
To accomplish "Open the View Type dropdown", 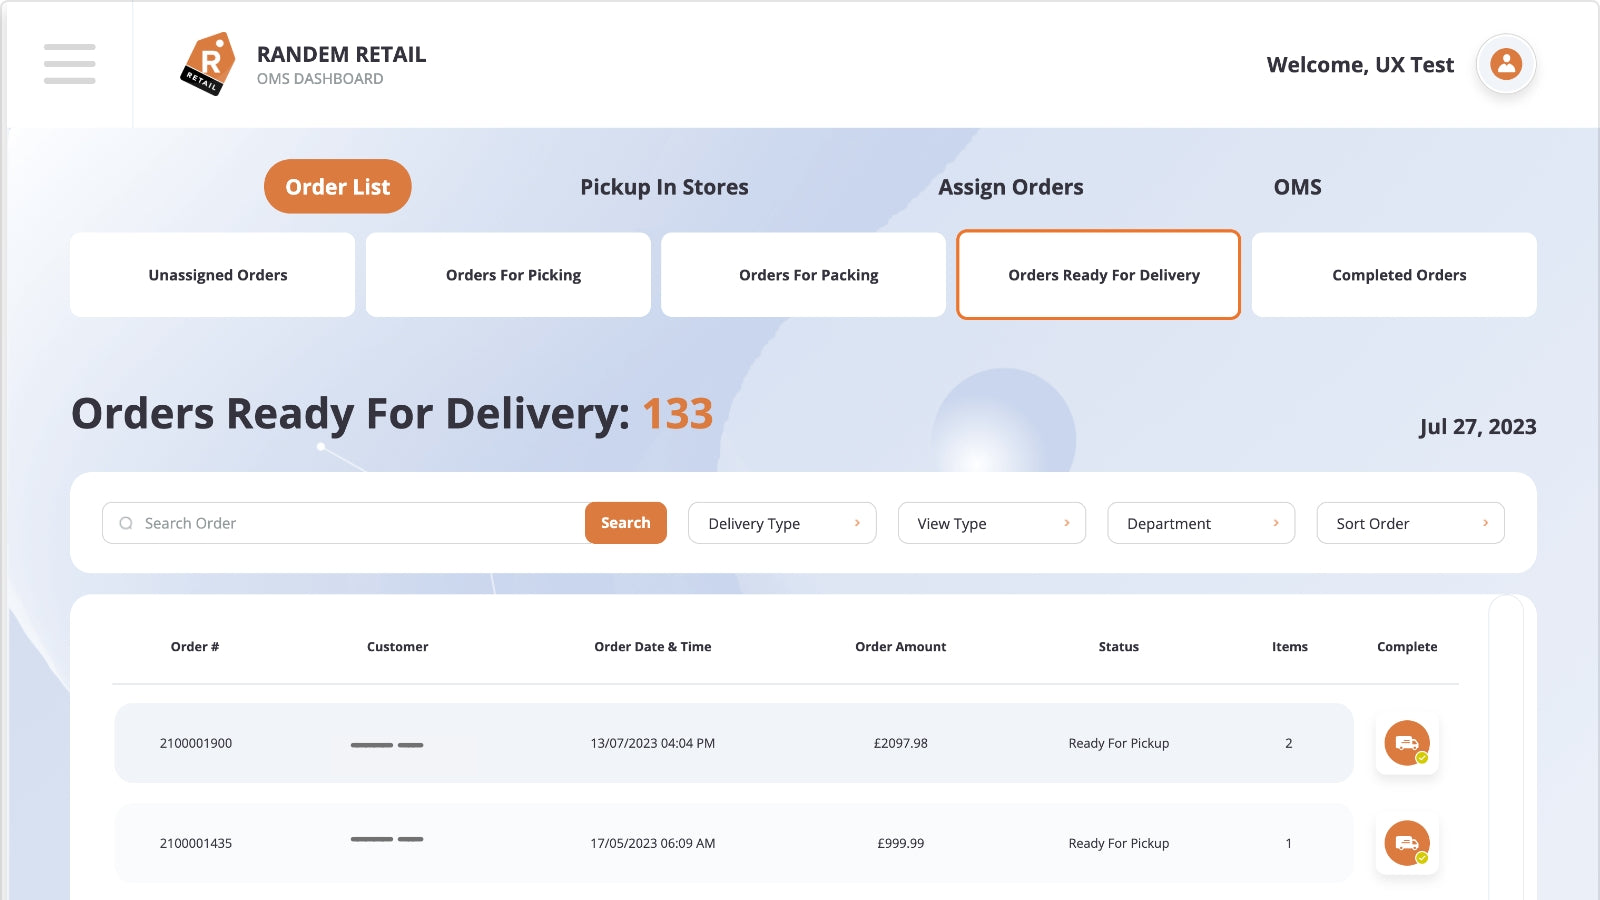I will point(991,523).
